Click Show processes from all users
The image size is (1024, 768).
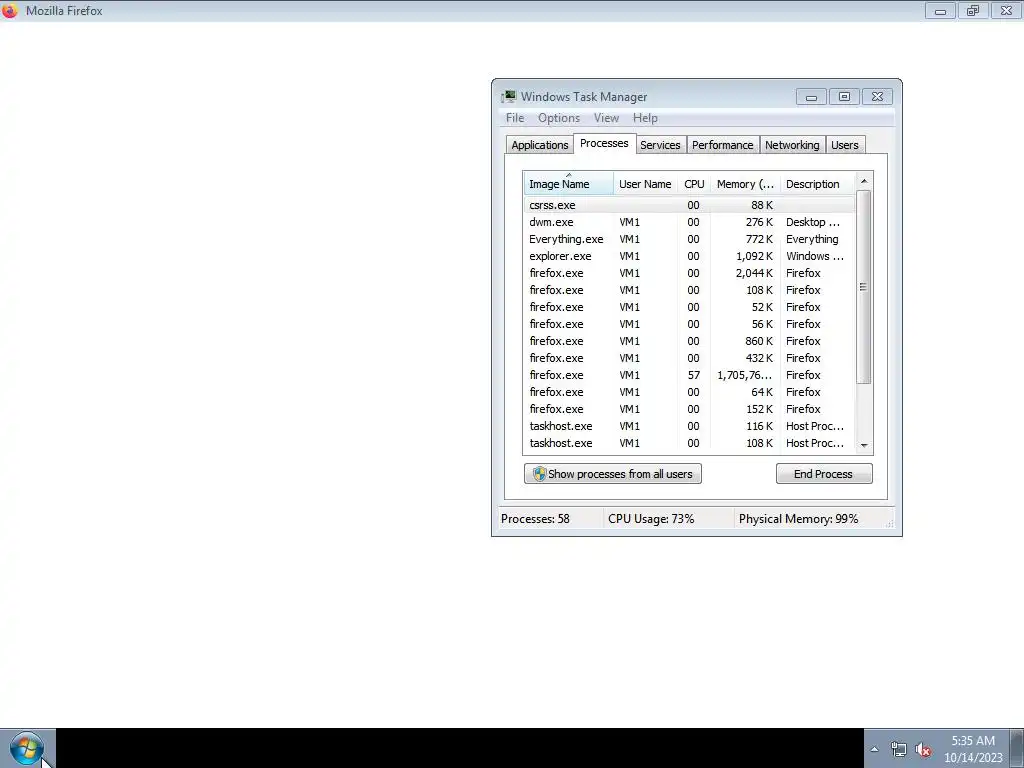613,474
